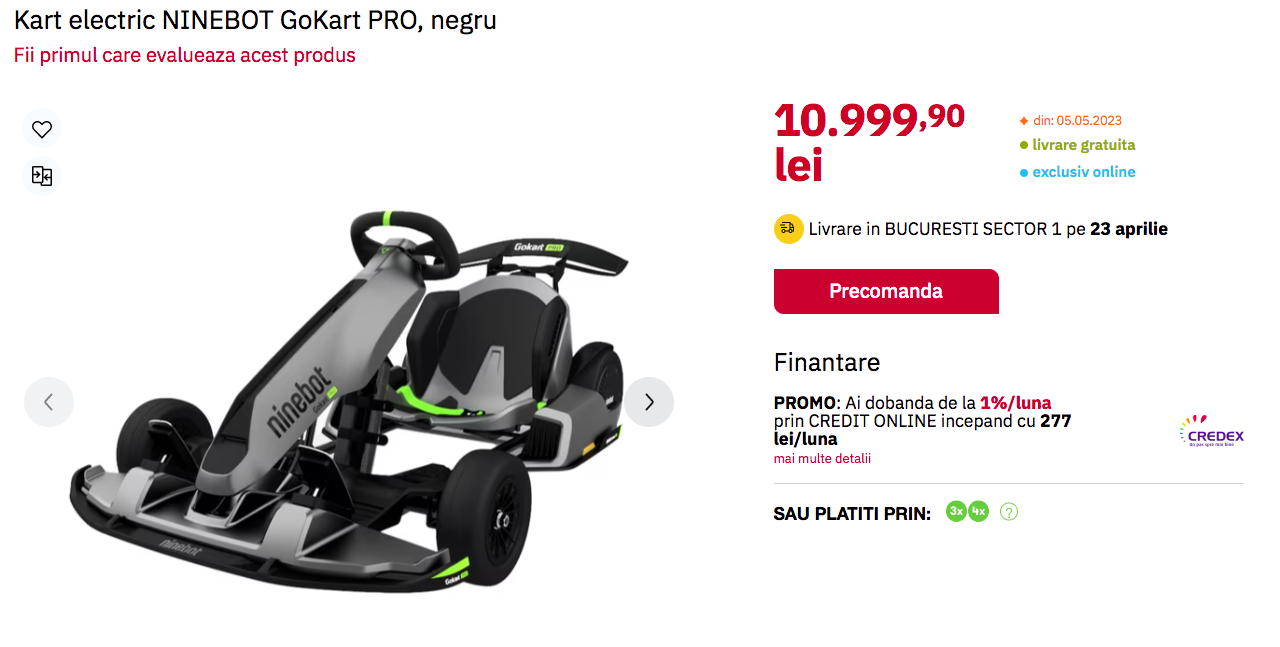Click 'Fii primul care evalueaza acest produs'
Viewport: 1280px width, 647px height.
coord(185,55)
